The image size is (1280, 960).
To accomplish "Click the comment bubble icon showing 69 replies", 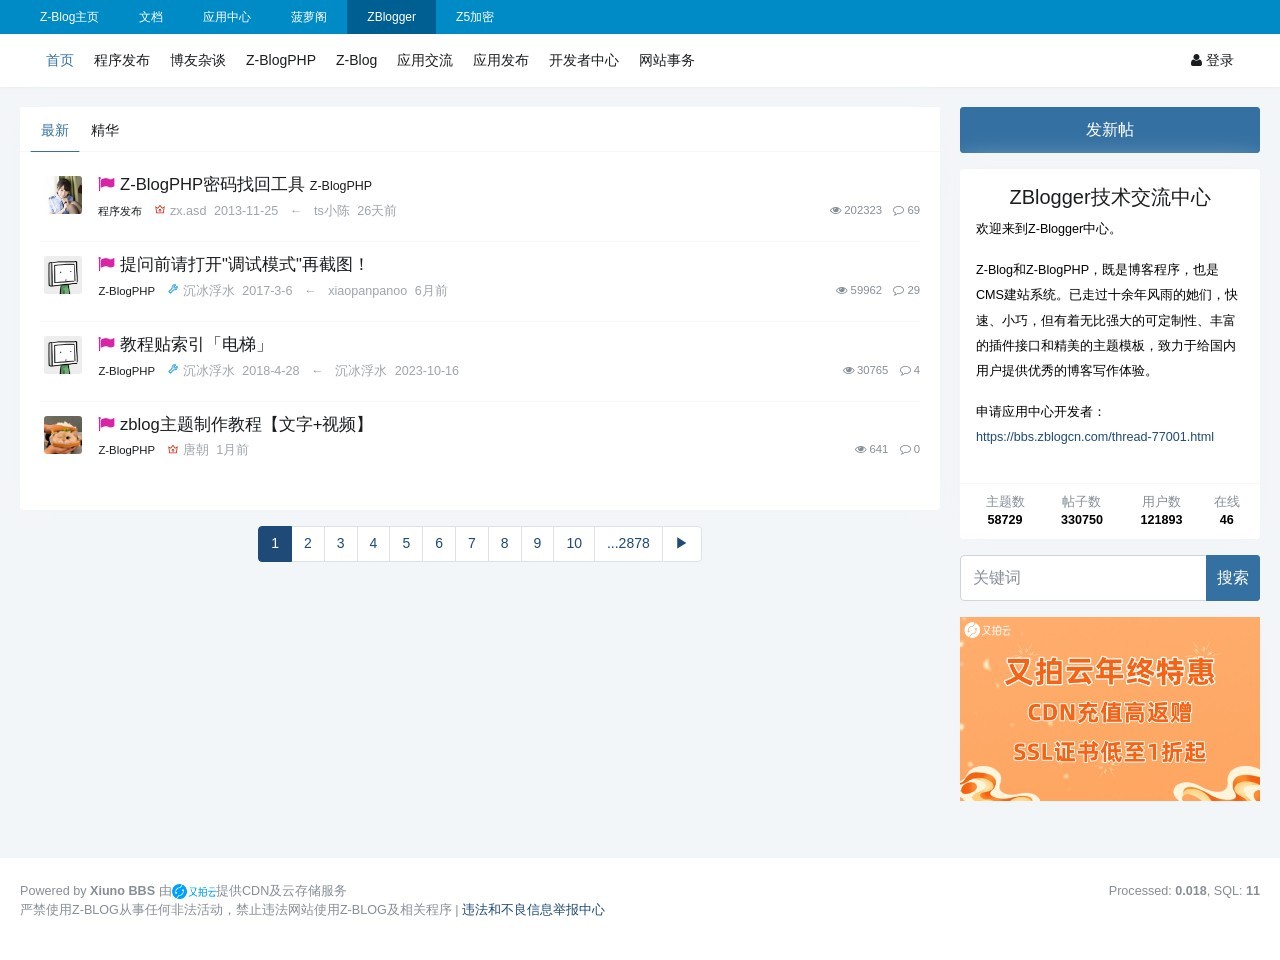I will pos(898,210).
